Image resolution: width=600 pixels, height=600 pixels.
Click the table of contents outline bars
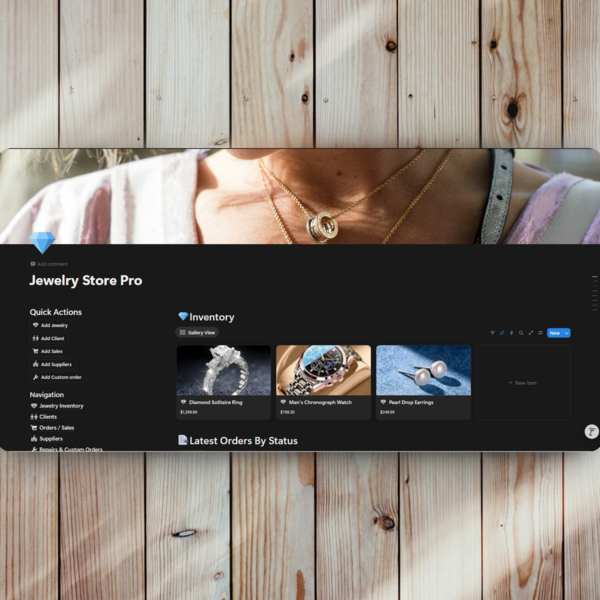[595, 293]
